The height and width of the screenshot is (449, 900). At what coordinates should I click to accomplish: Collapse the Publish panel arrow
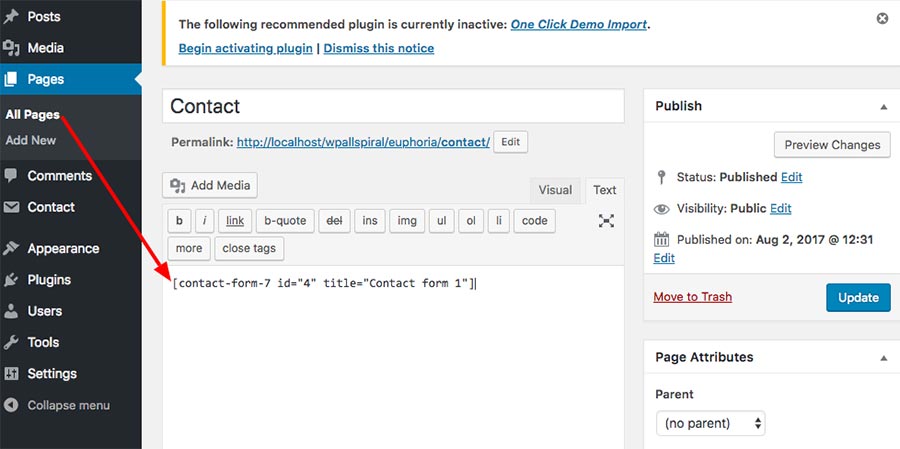pos(883,106)
